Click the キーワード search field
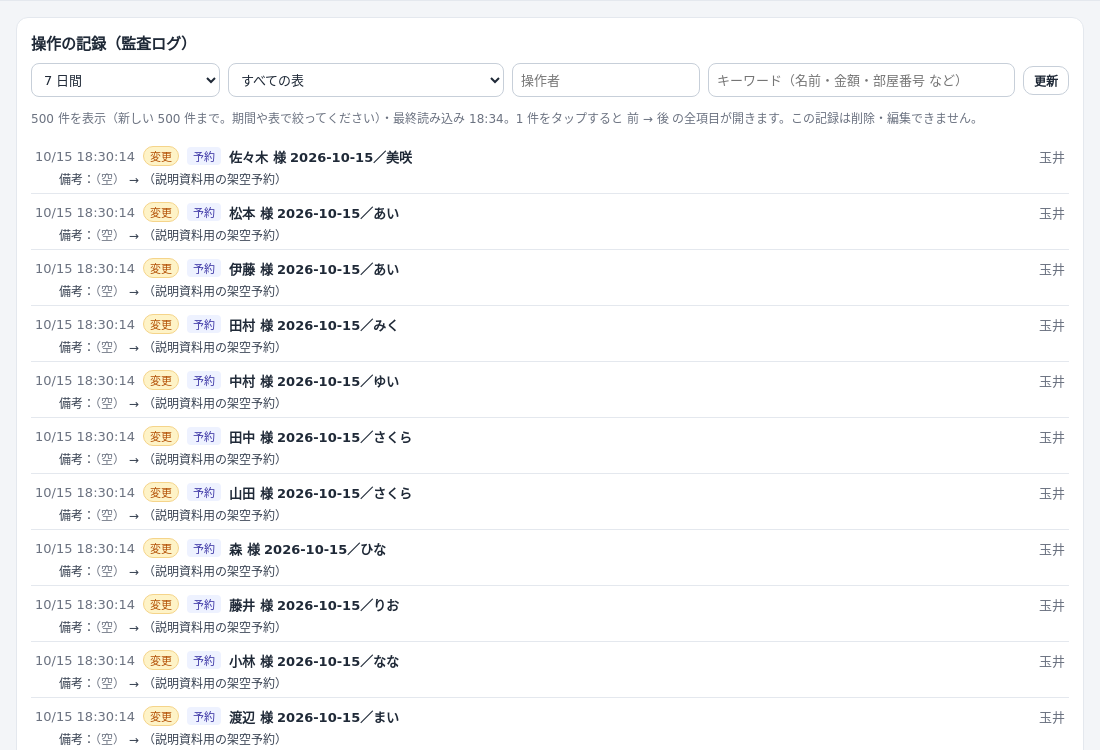The height and width of the screenshot is (750, 1100). [x=861, y=81]
